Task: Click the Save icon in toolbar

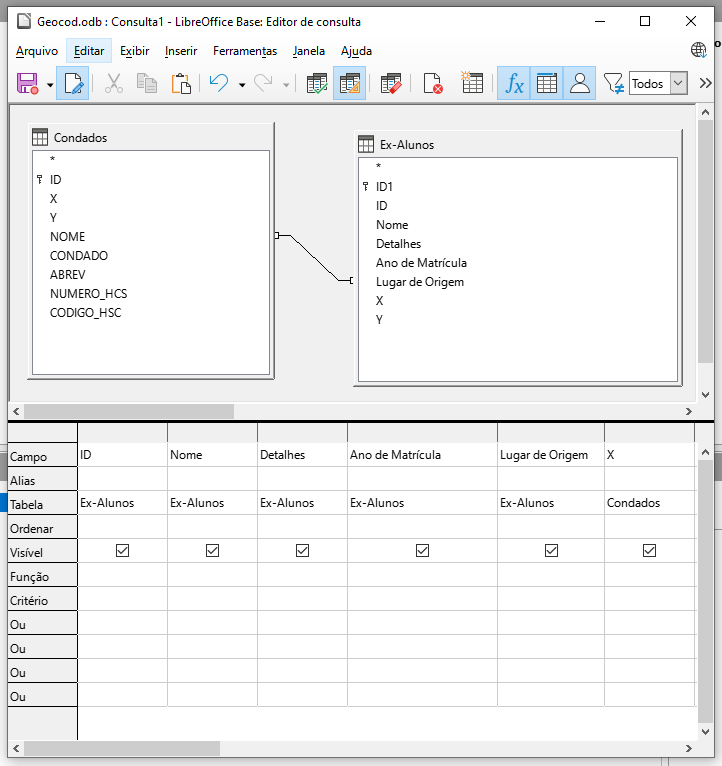Action: [27, 84]
